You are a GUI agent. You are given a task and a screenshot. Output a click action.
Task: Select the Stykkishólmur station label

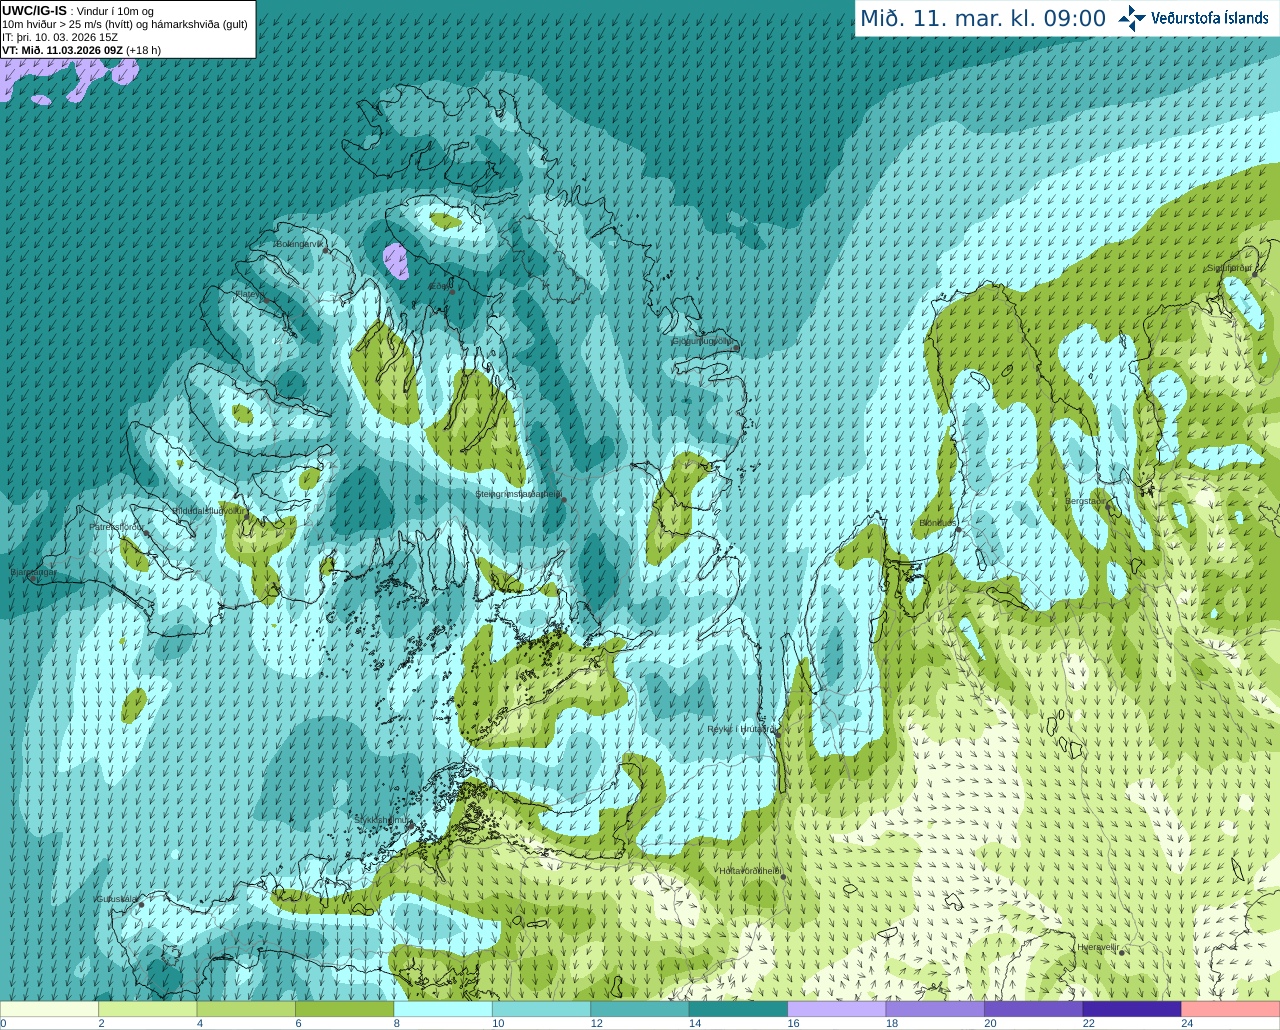(x=384, y=820)
